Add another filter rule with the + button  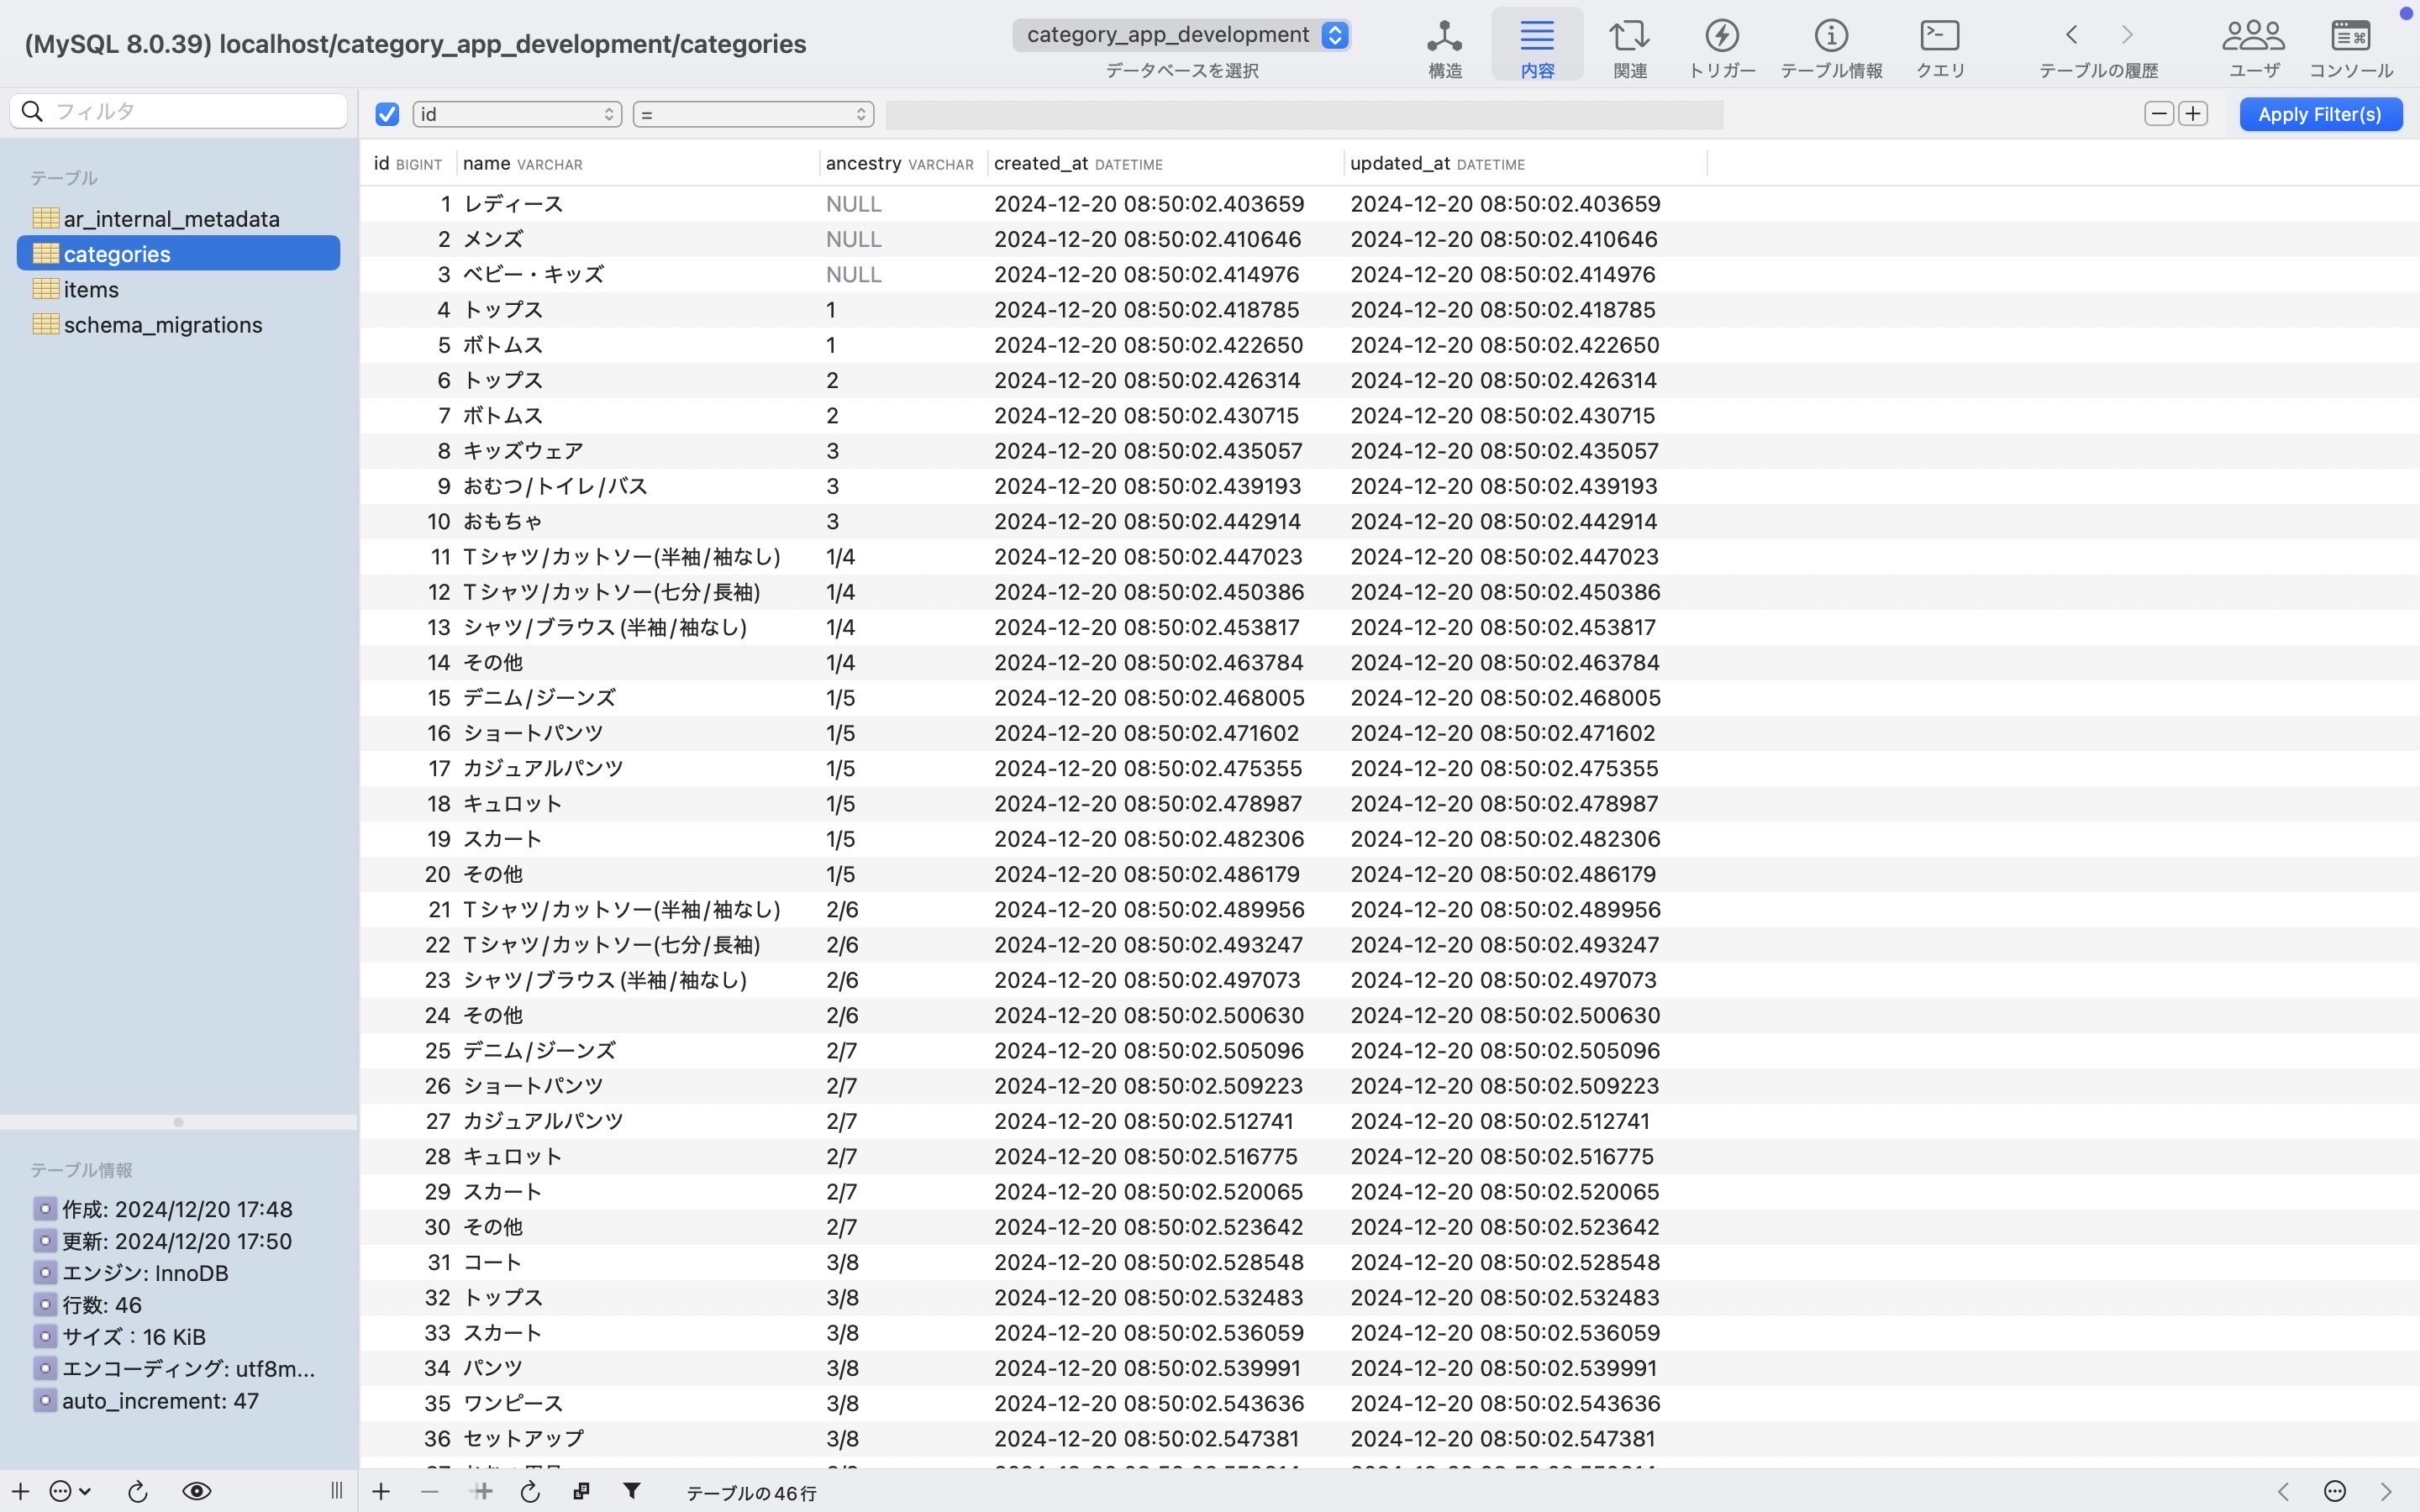pyautogui.click(x=2192, y=113)
